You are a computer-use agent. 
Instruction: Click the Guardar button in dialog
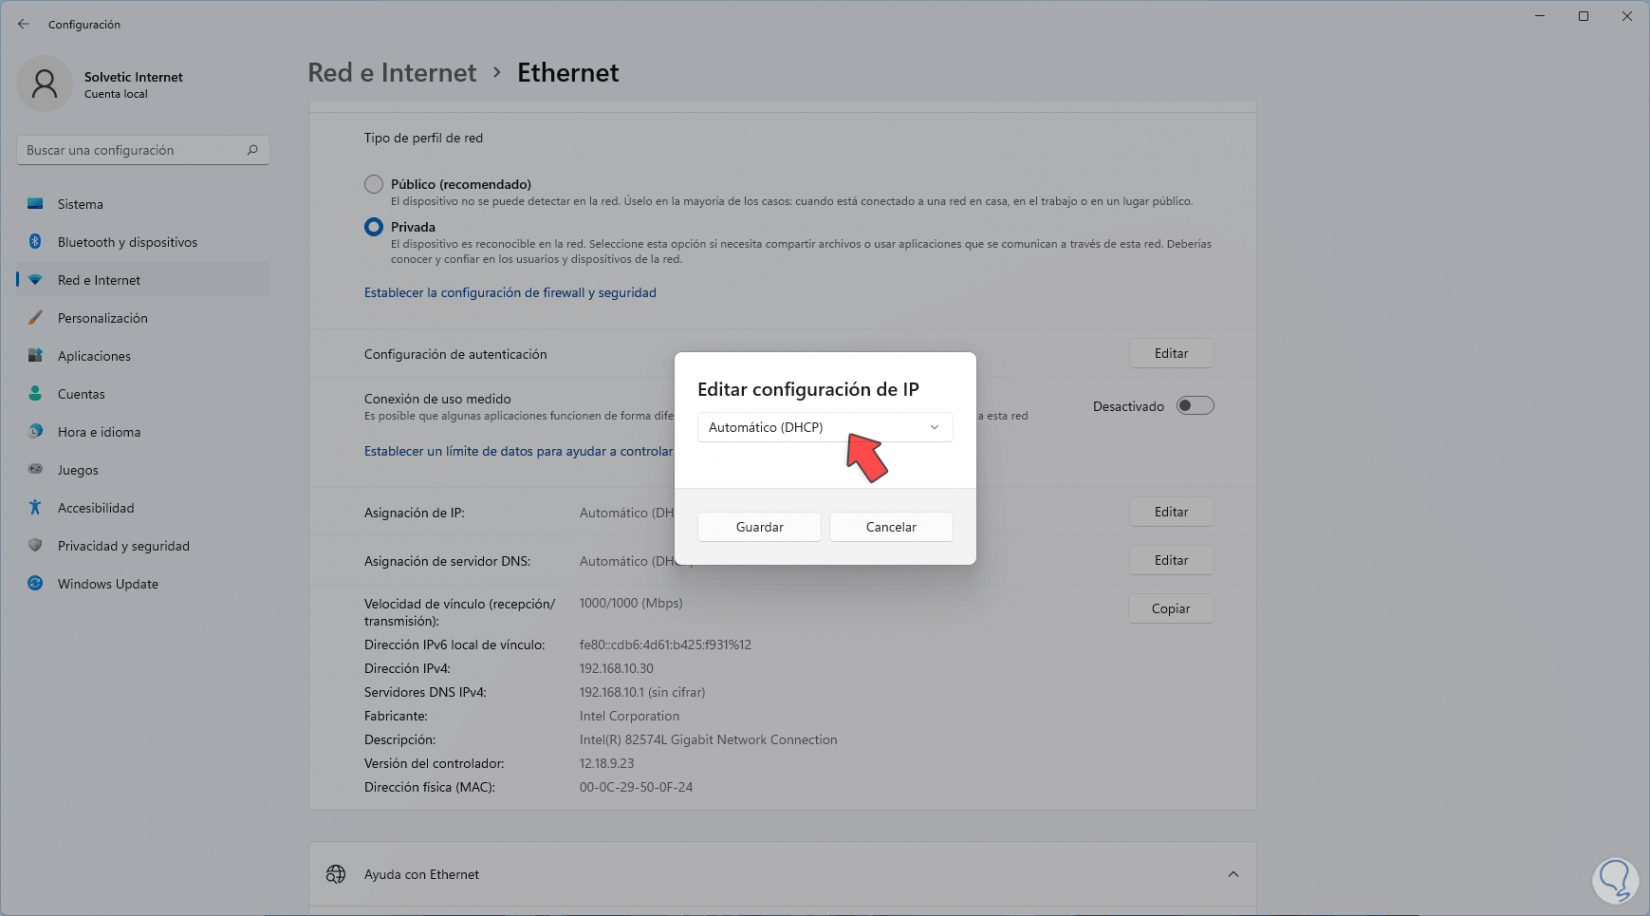click(759, 527)
